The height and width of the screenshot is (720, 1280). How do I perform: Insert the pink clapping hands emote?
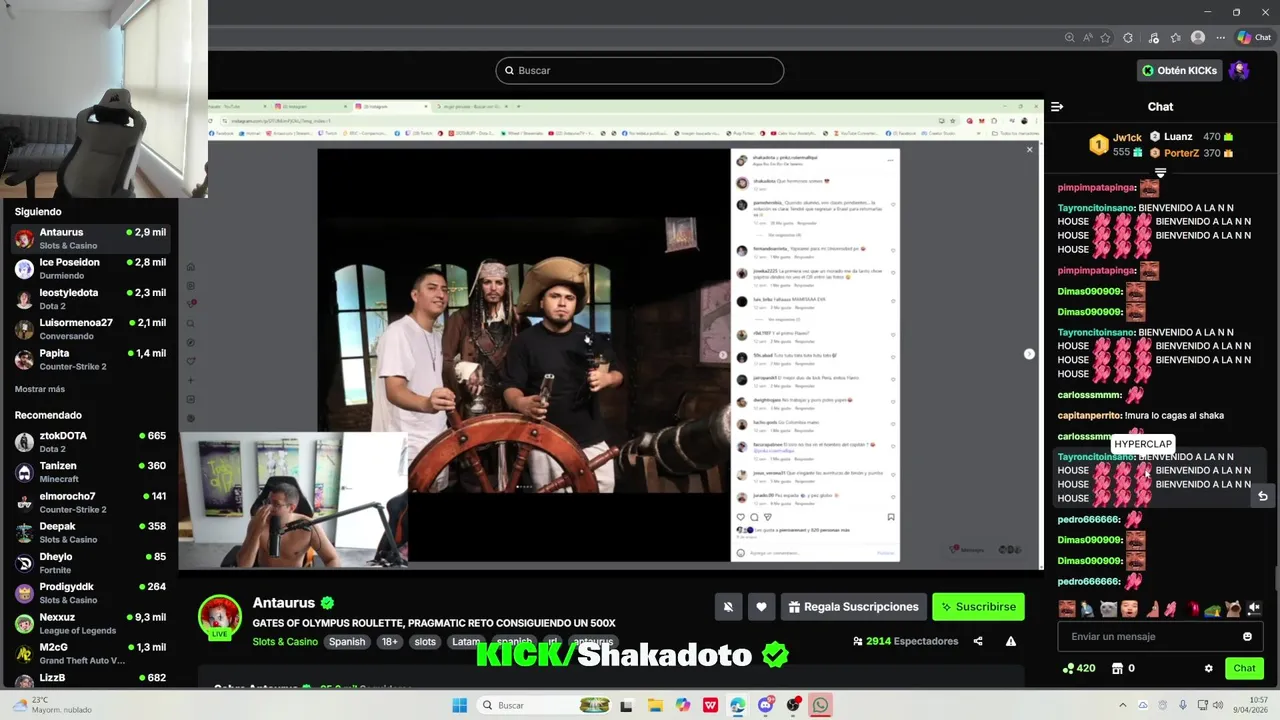tap(1171, 608)
